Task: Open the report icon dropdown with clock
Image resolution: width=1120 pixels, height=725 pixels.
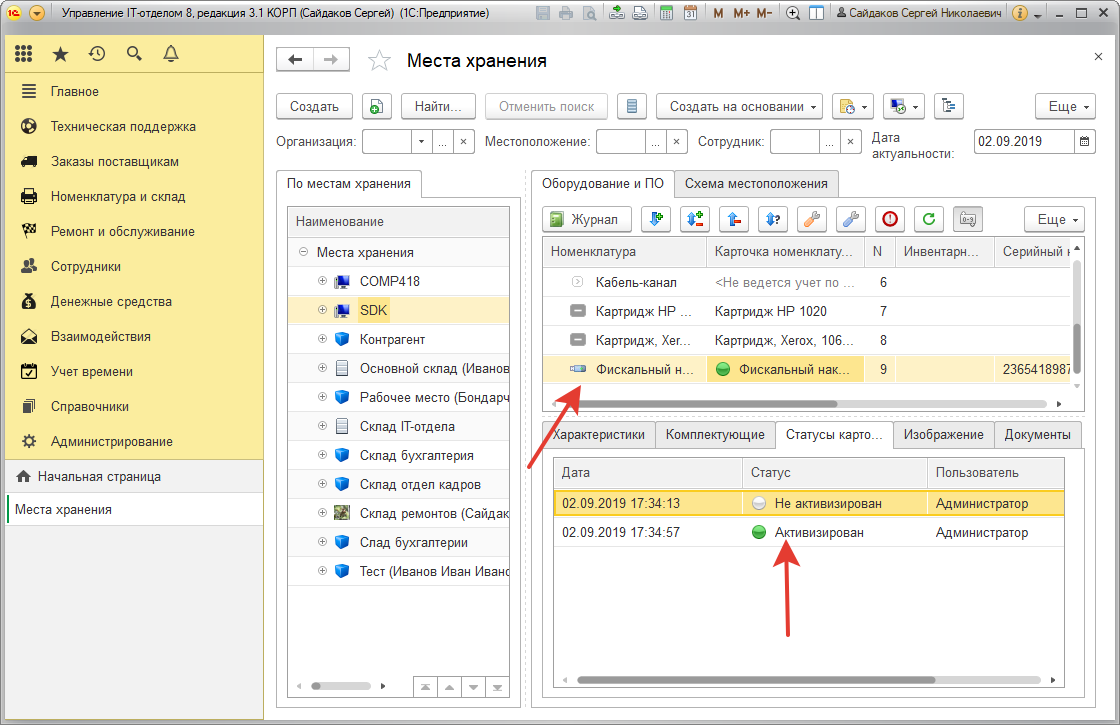Action: (x=852, y=106)
